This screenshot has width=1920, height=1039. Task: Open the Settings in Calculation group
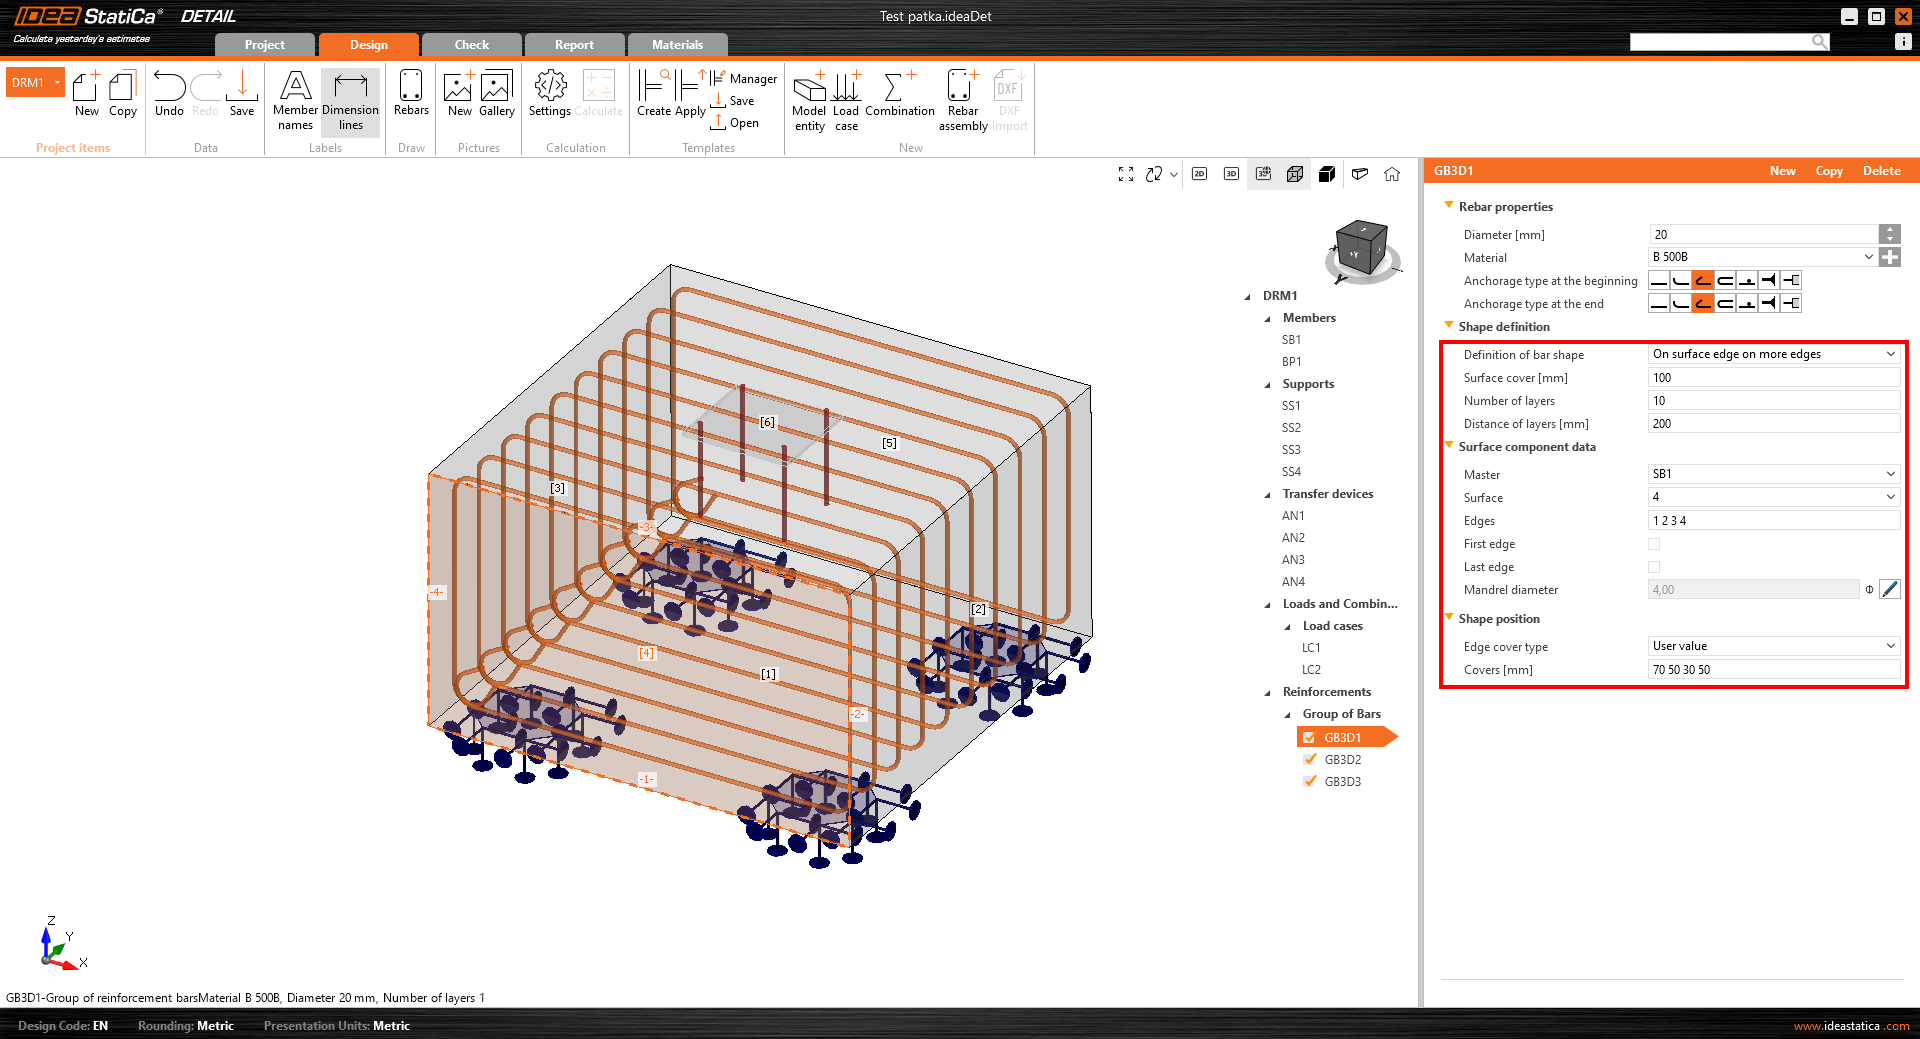coord(549,95)
